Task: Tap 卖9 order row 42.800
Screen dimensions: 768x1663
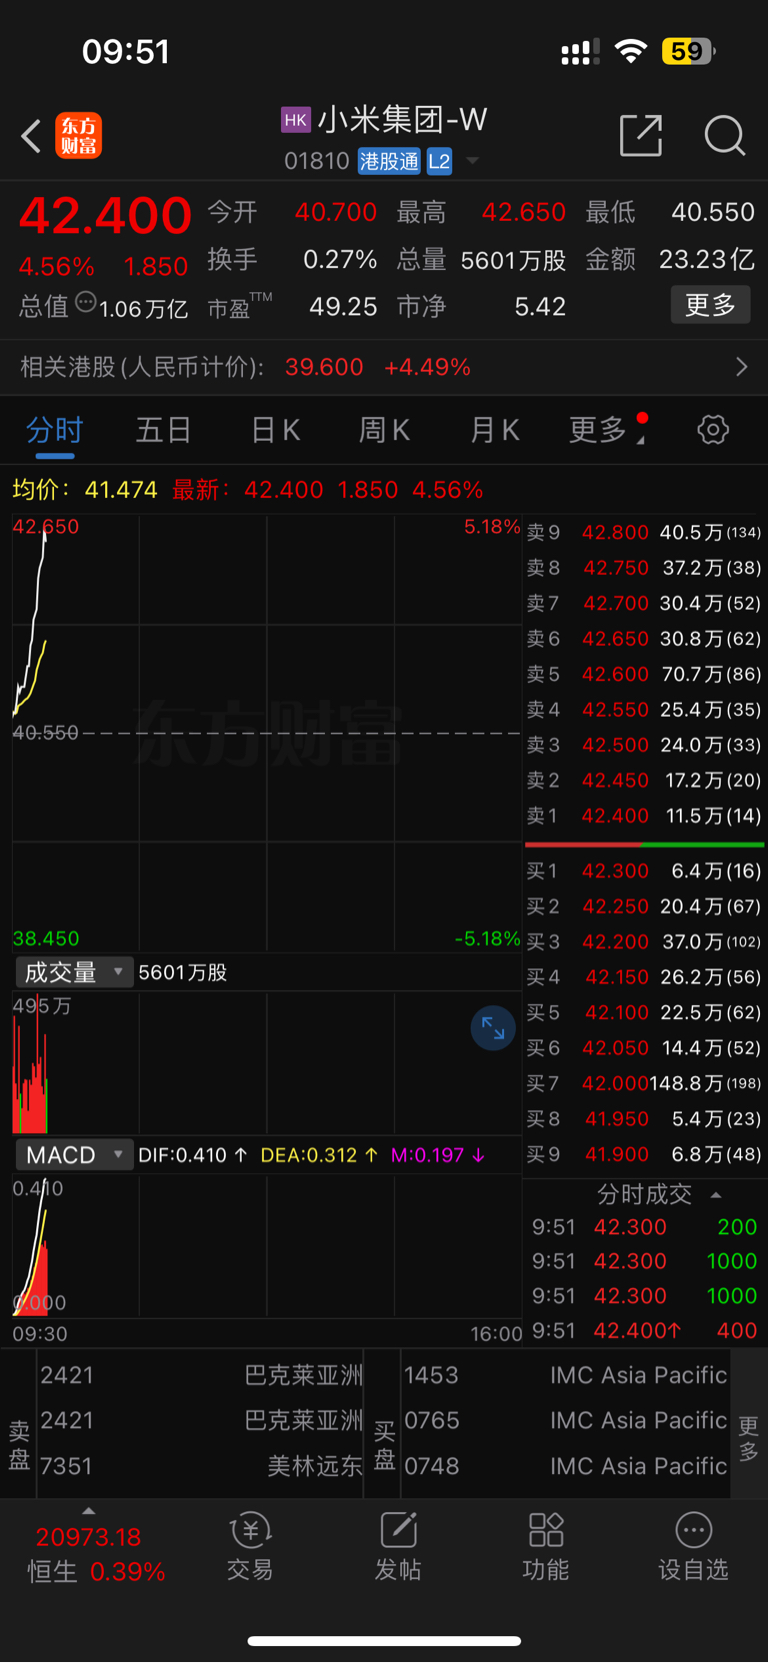Action: tap(644, 533)
